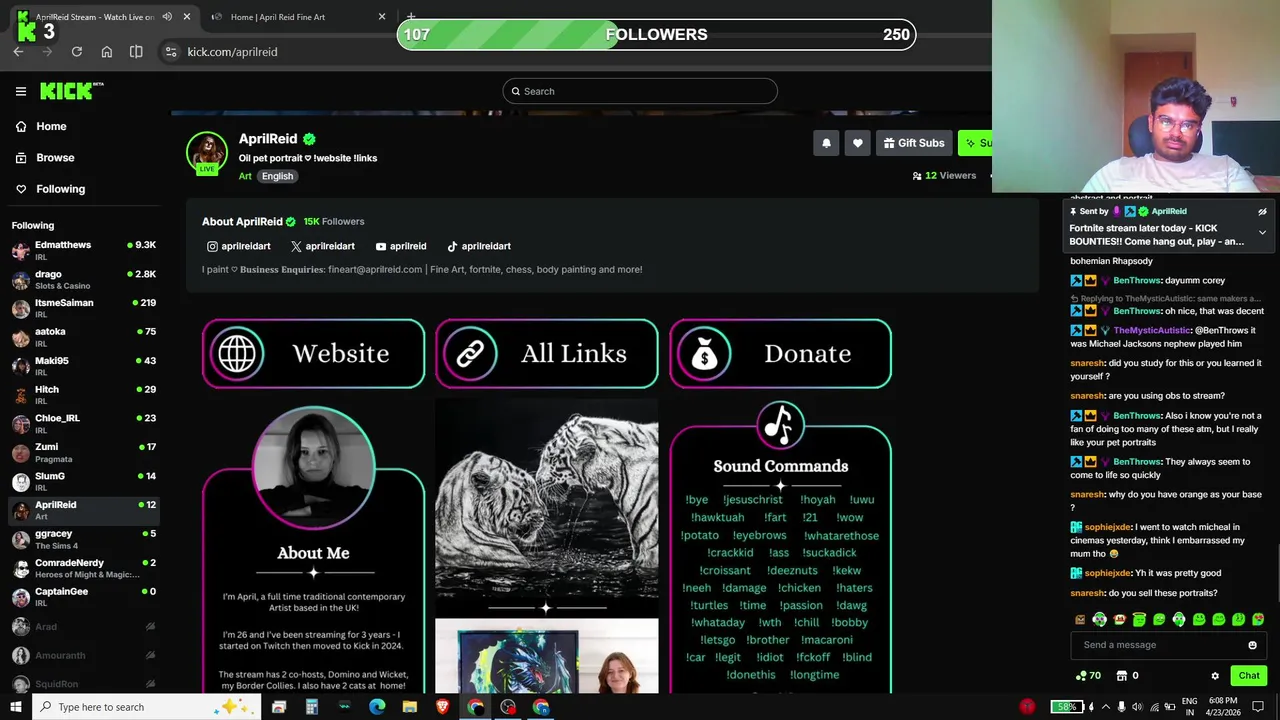
Task: Go back using browser back arrow
Action: click(x=18, y=52)
